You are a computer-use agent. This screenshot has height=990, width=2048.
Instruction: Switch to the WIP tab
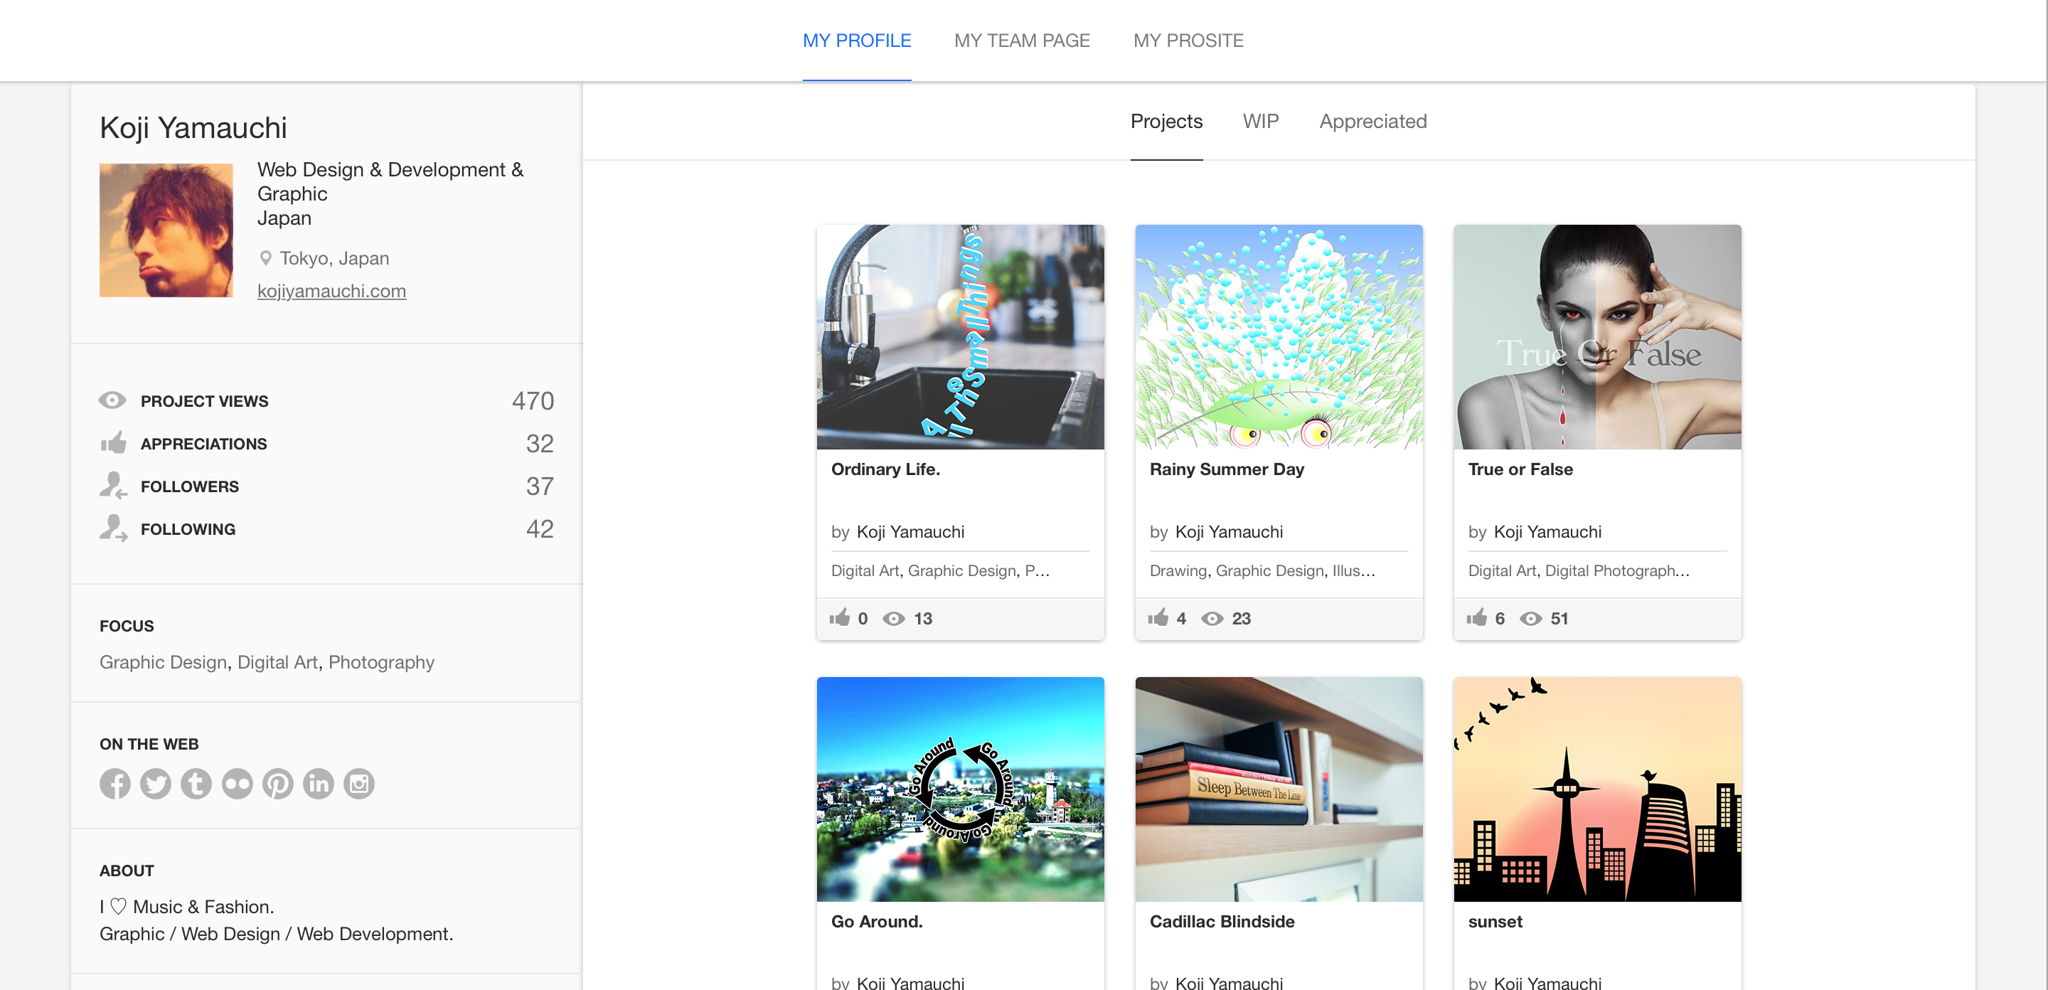[1261, 121]
